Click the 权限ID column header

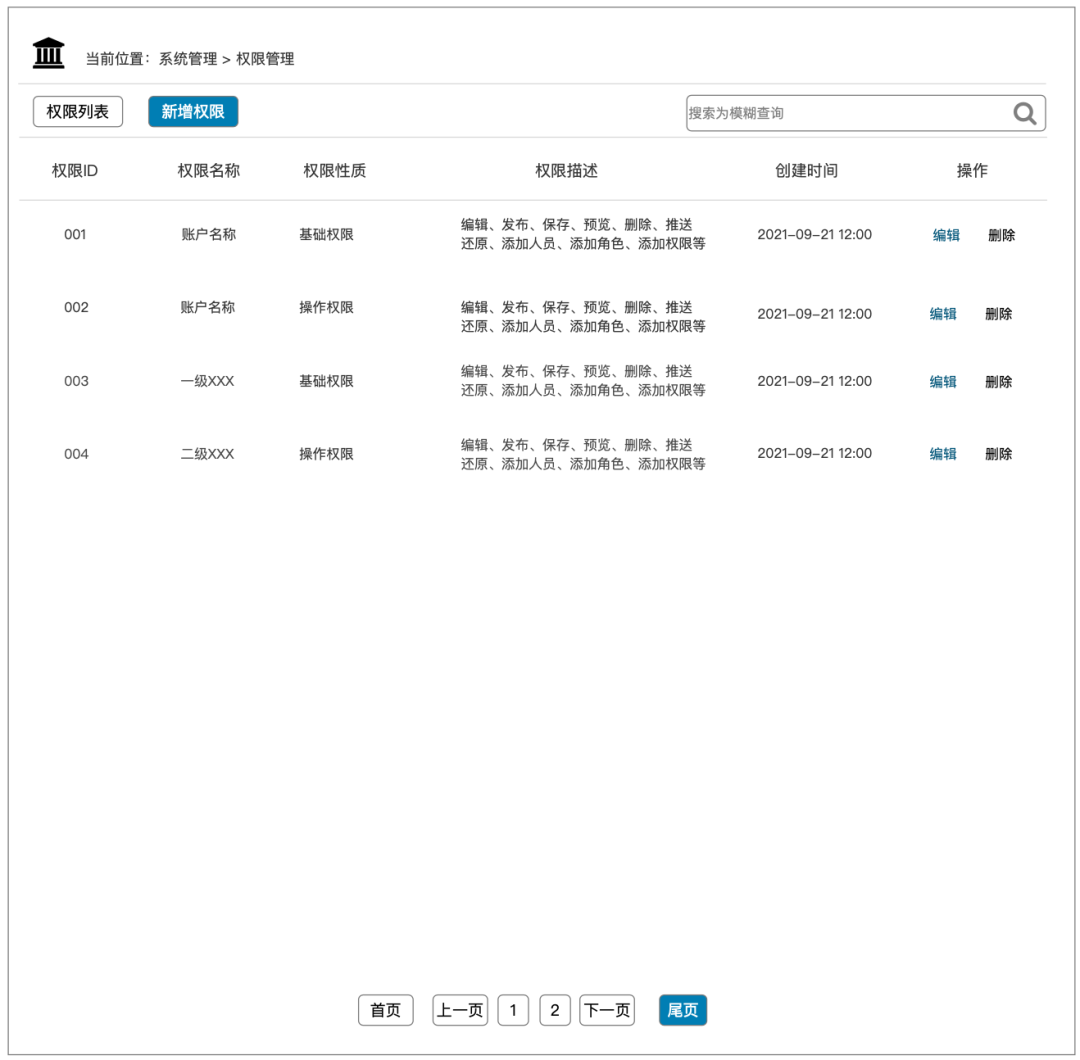[75, 171]
